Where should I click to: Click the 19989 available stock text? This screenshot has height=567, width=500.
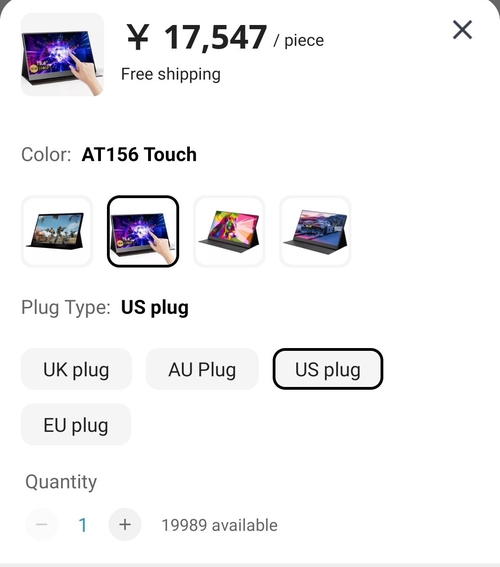click(219, 525)
